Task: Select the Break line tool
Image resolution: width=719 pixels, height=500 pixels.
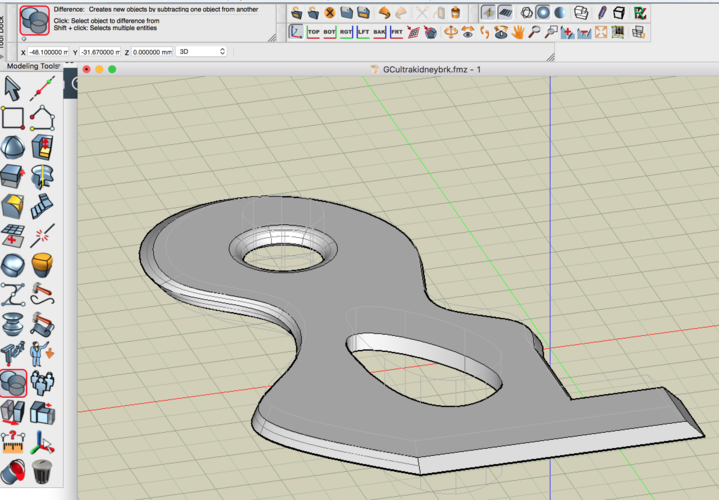Action: [x=42, y=236]
